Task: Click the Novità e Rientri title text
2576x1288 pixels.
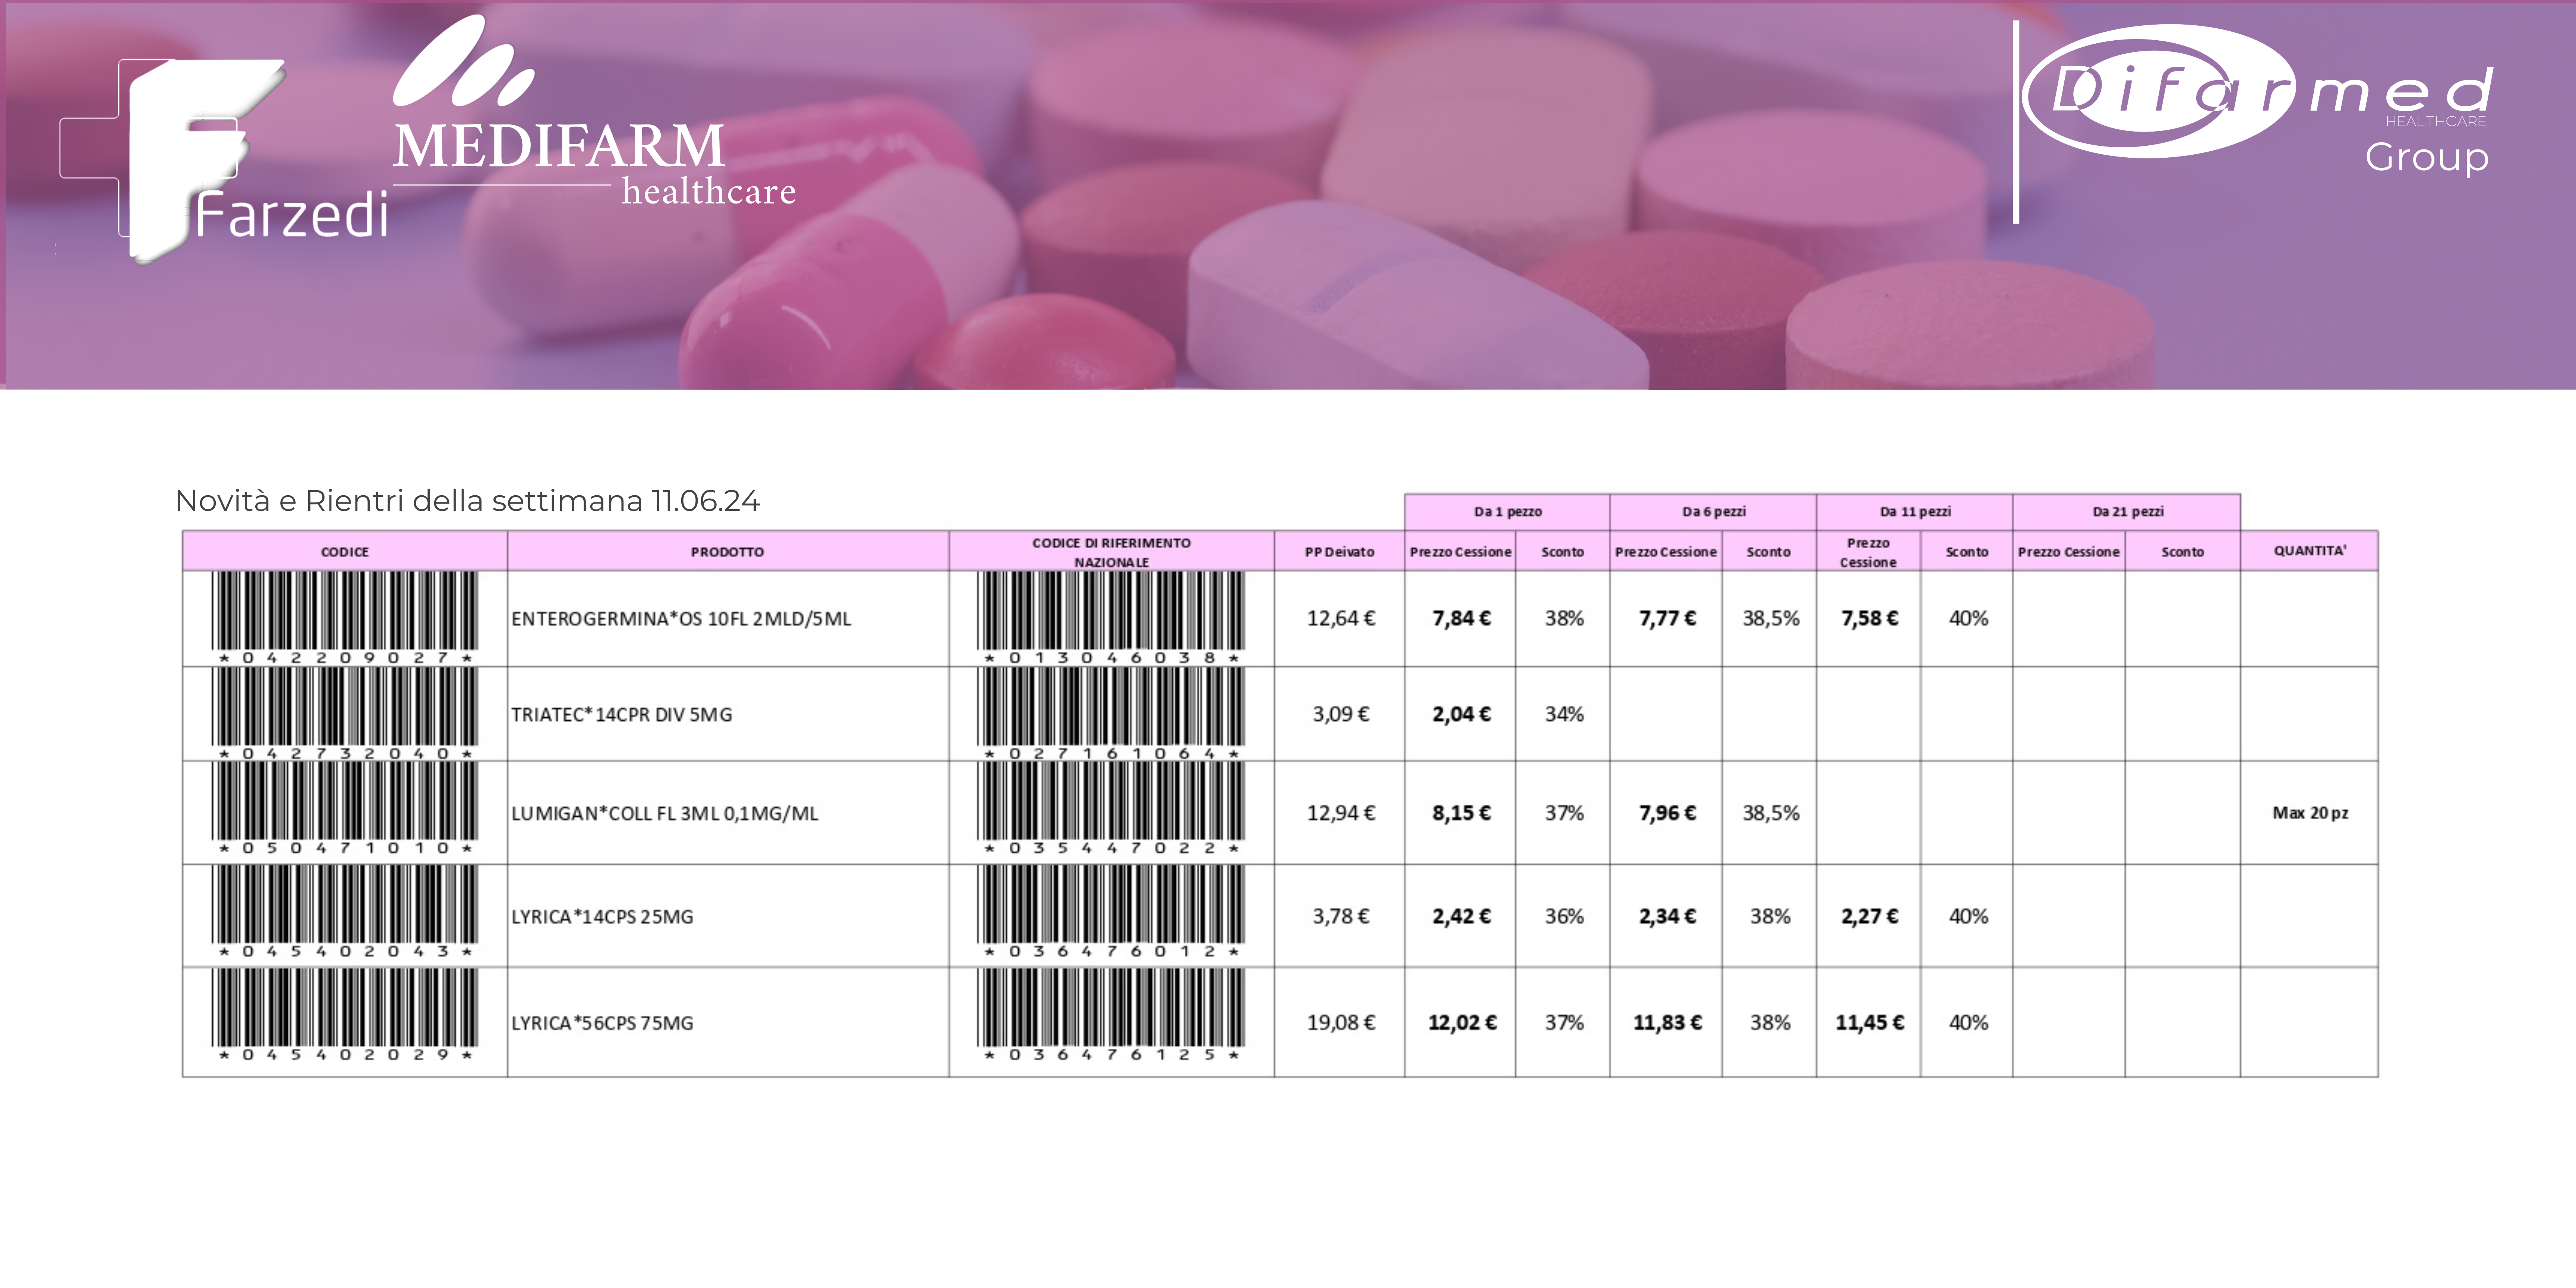Action: click(x=467, y=501)
